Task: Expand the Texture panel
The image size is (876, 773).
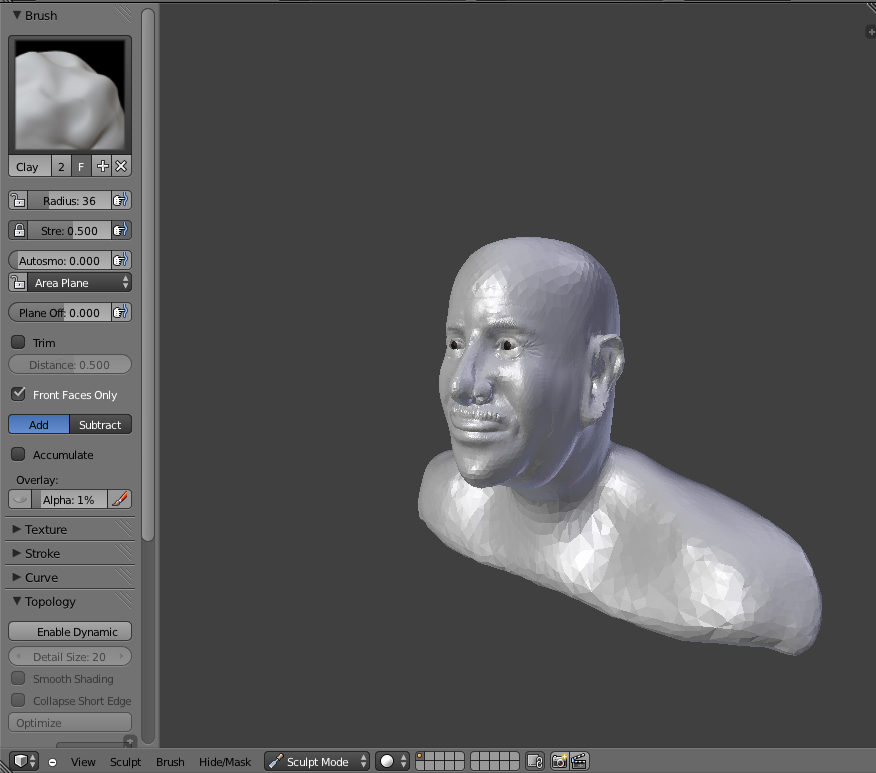Action: 46,529
